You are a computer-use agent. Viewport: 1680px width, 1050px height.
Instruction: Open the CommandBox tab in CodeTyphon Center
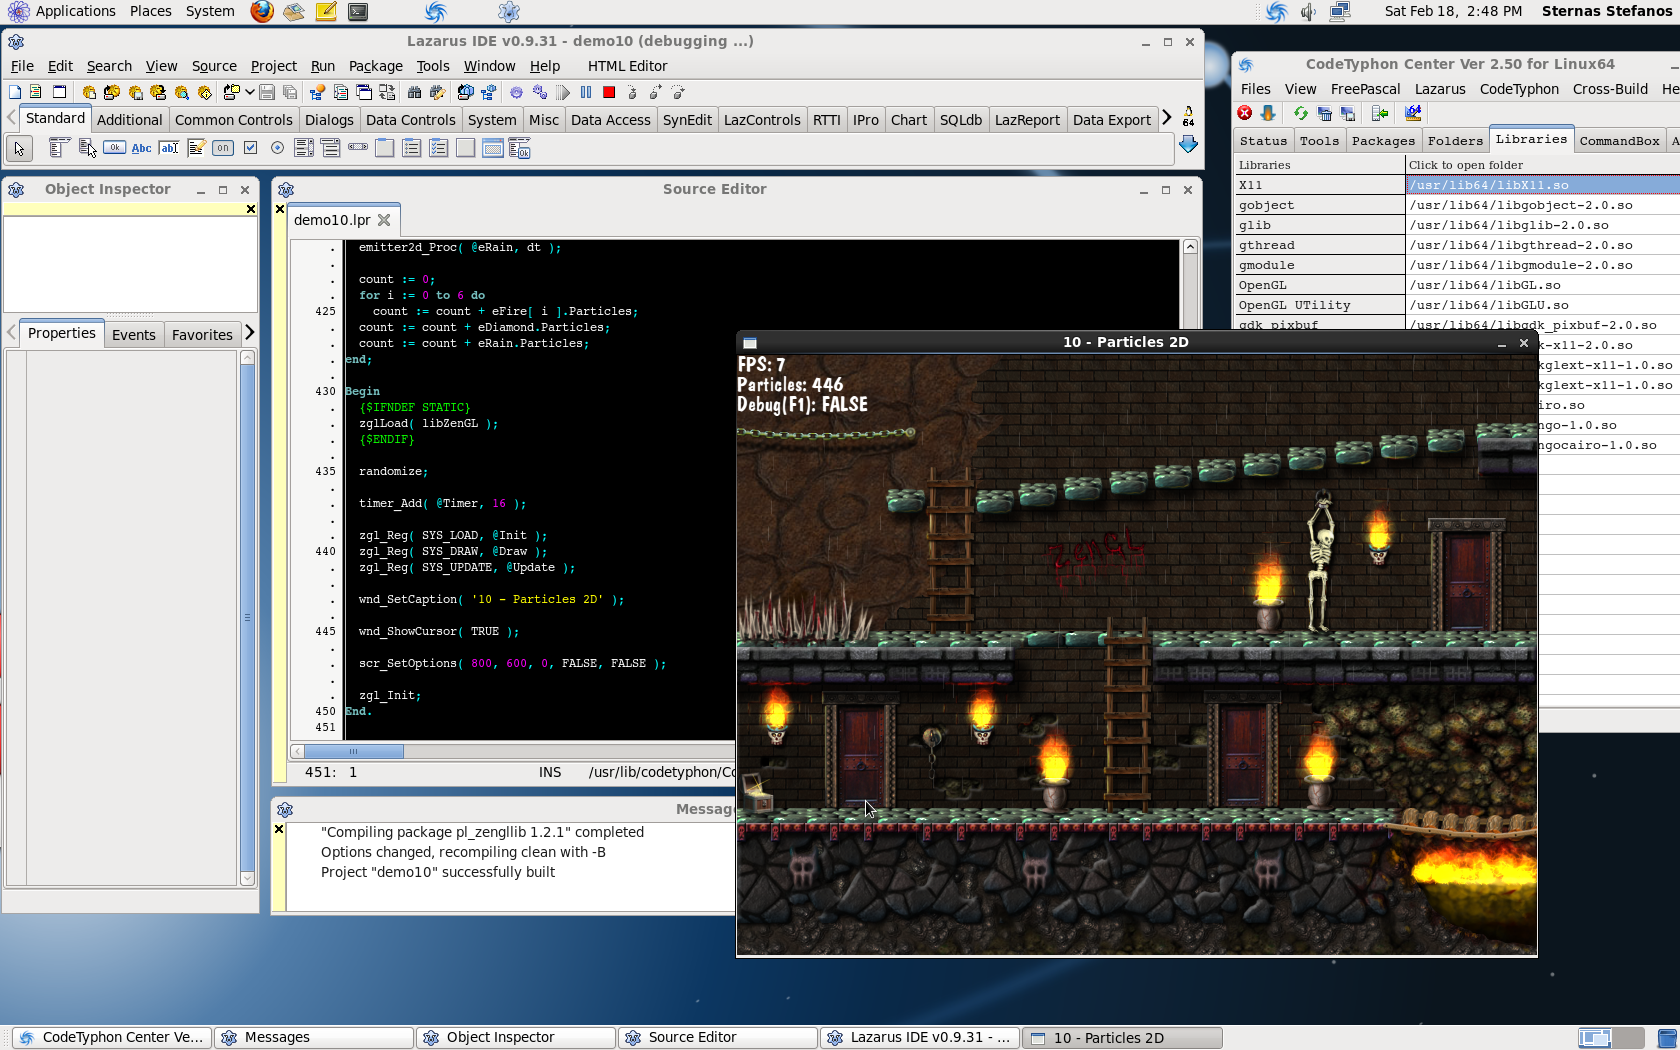pyautogui.click(x=1619, y=141)
